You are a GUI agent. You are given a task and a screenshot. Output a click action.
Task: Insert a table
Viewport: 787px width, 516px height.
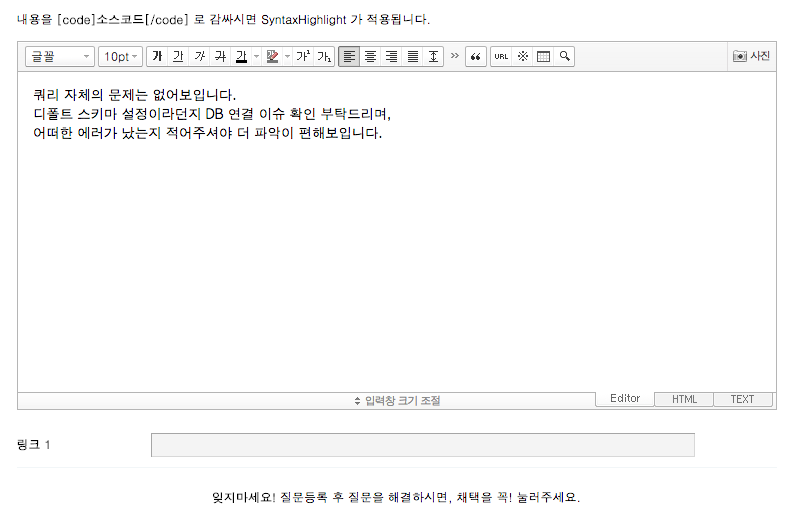[x=544, y=56]
